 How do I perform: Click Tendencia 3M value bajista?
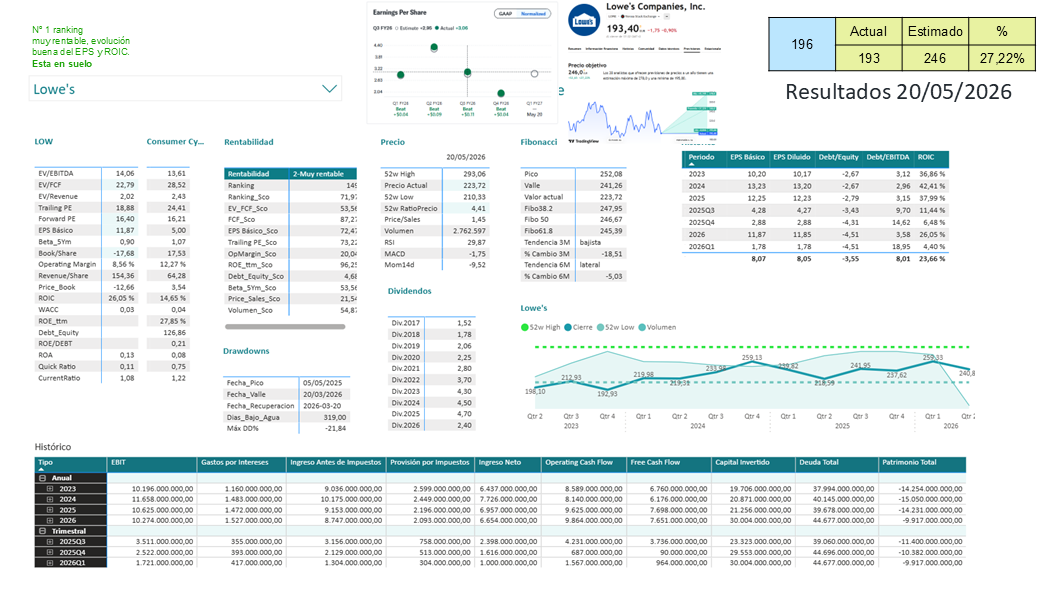[x=590, y=242]
